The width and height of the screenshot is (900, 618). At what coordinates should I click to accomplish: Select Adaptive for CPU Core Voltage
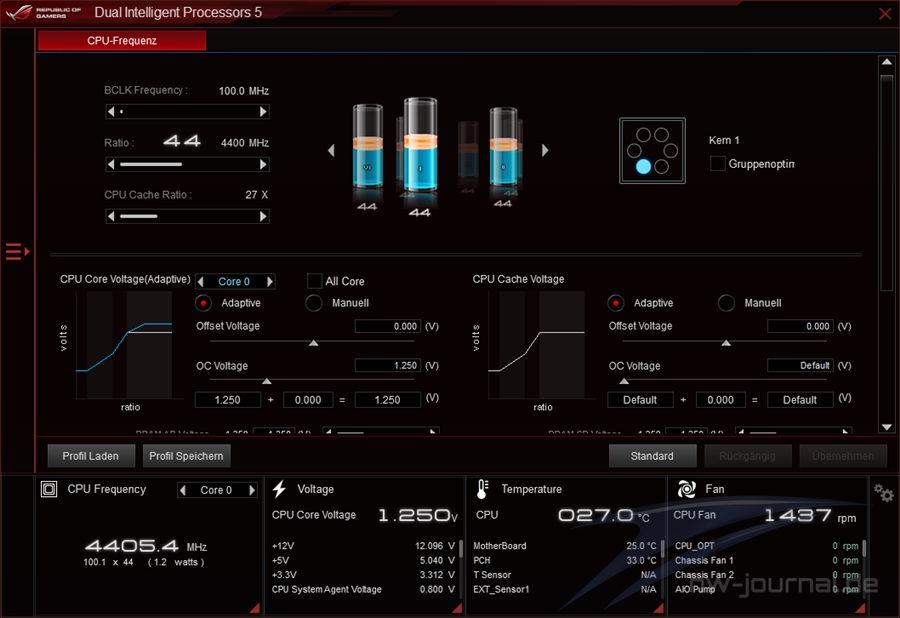tap(203, 302)
